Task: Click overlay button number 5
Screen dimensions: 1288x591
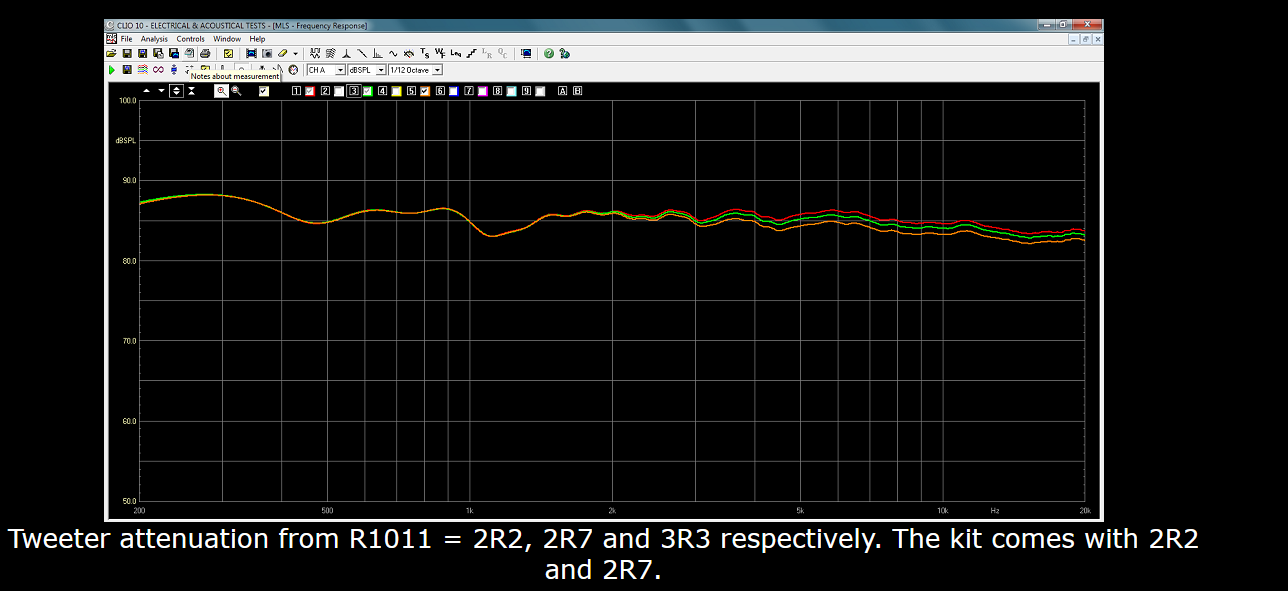Action: [x=411, y=91]
